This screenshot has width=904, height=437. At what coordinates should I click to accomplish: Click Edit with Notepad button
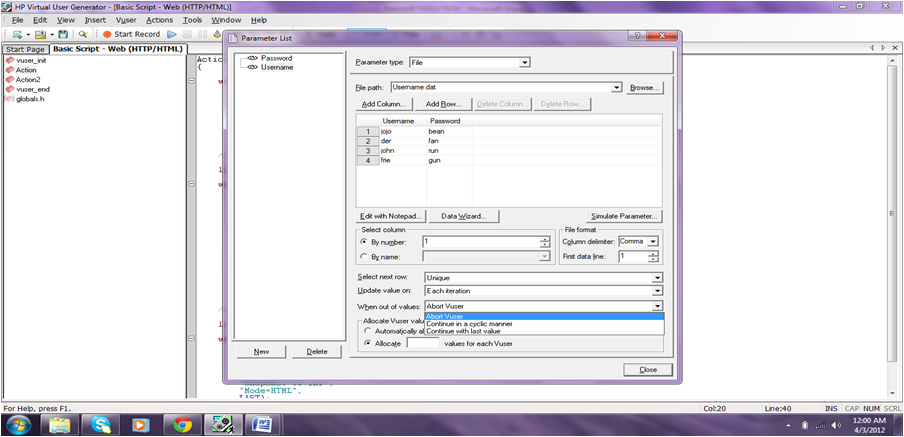(x=391, y=216)
